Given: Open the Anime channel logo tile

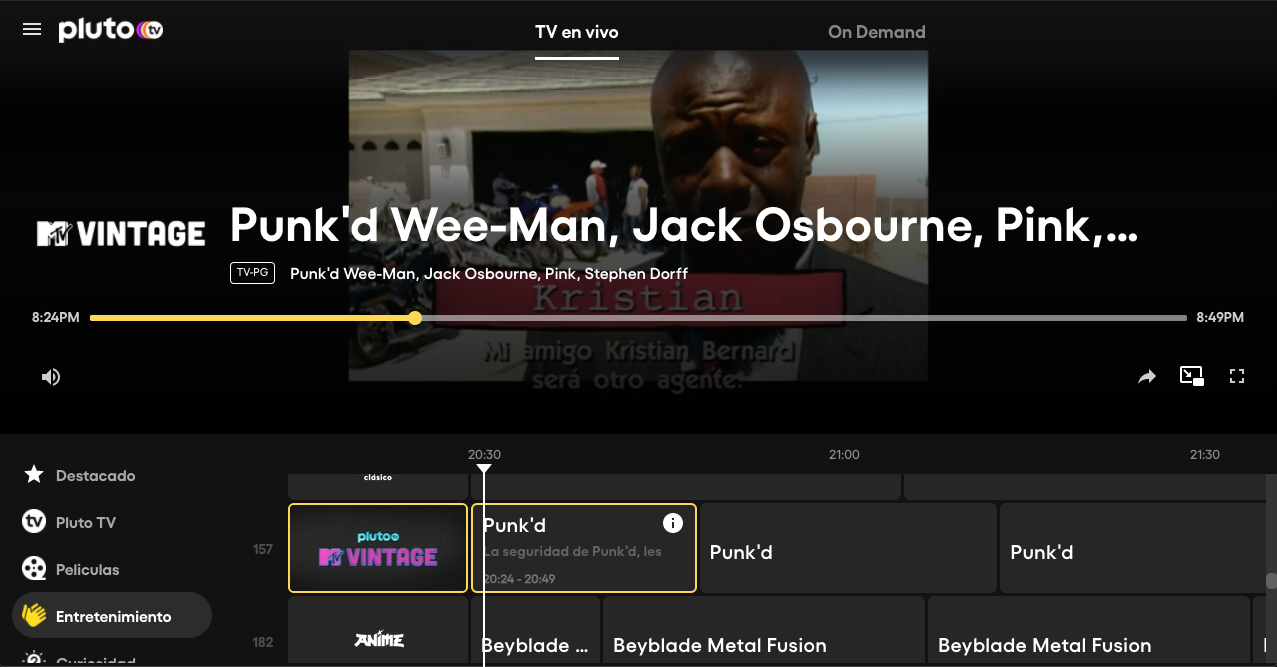Looking at the screenshot, I should coord(378,640).
